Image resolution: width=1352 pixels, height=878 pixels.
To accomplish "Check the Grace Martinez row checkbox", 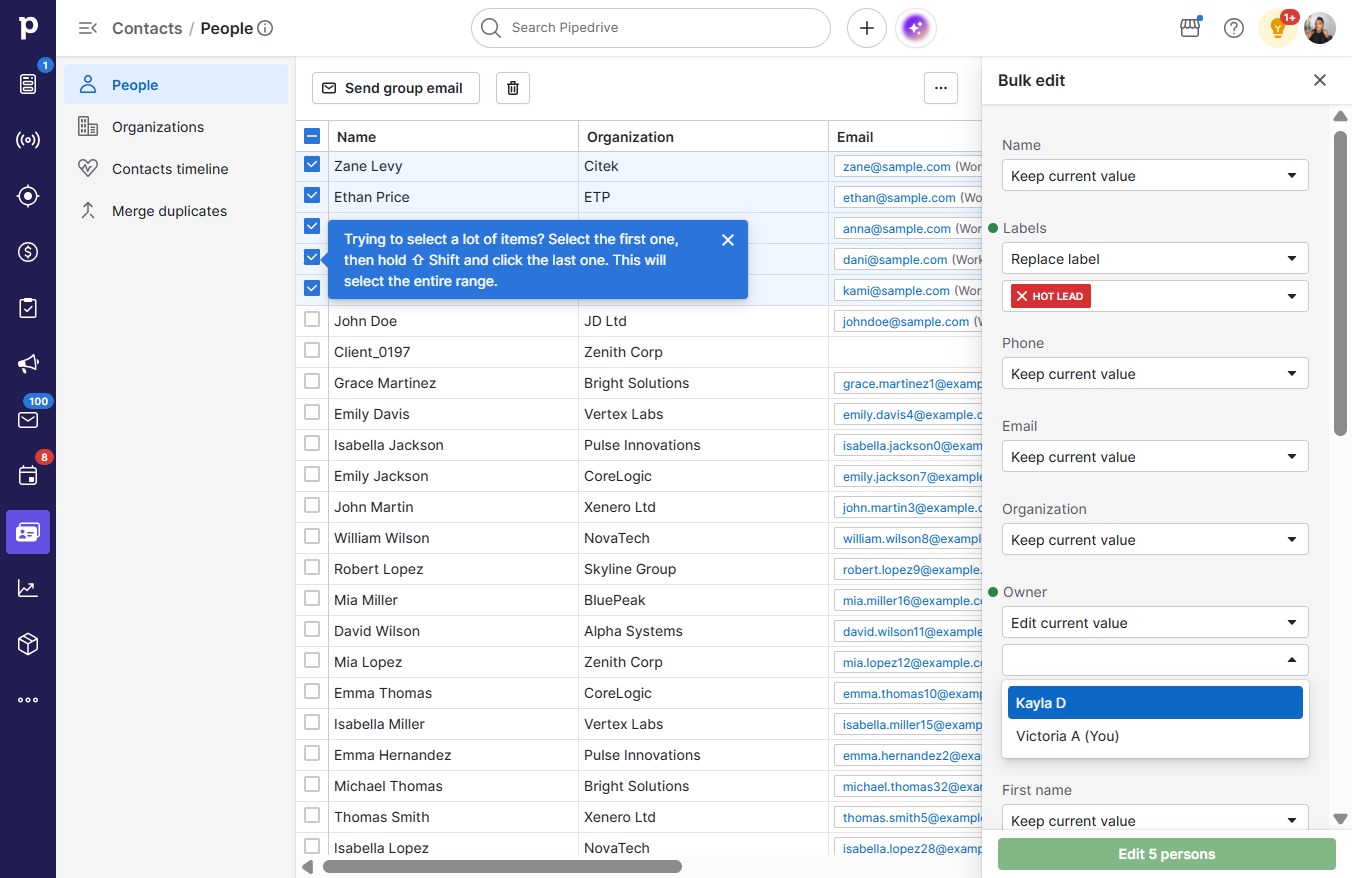I will 312,381.
